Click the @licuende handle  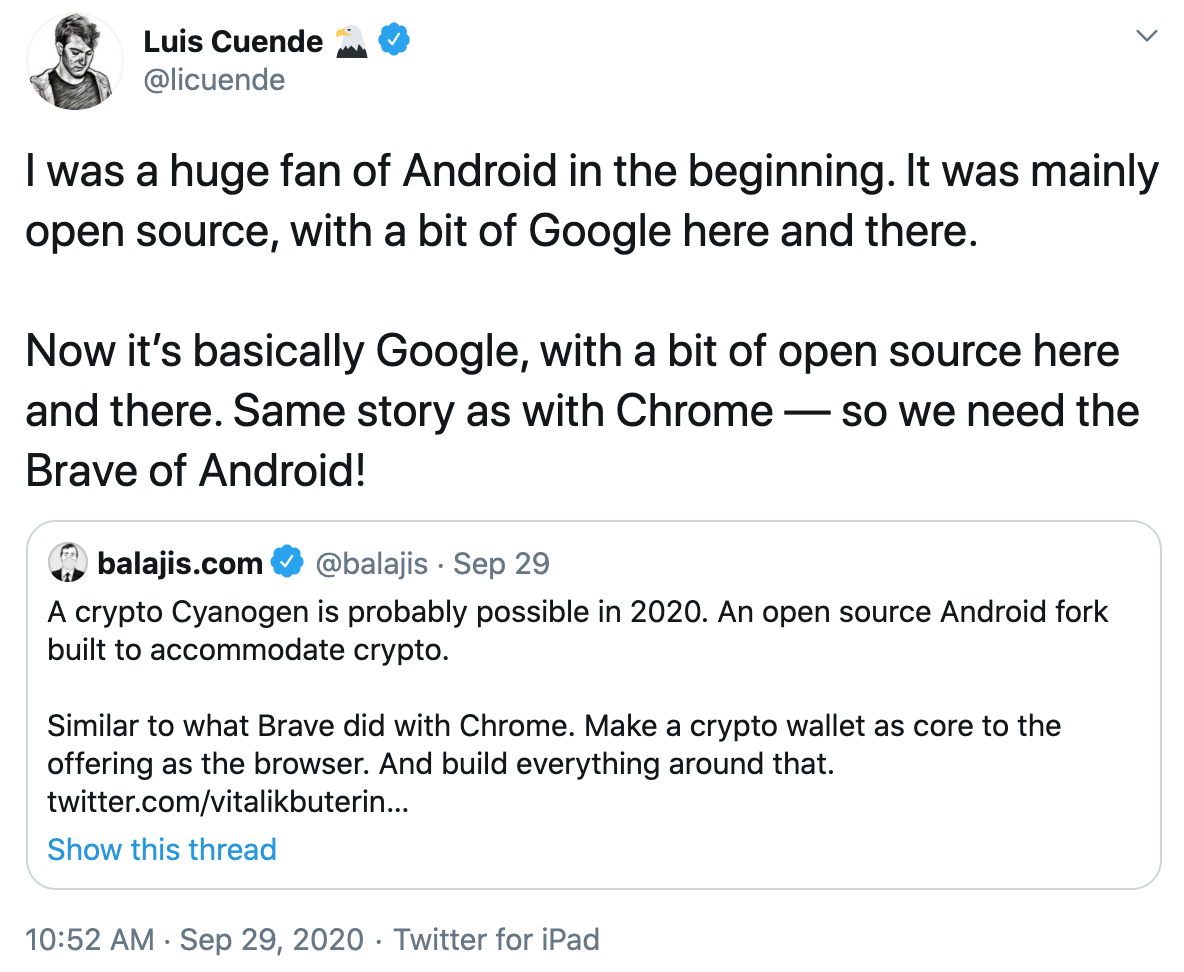tap(214, 79)
